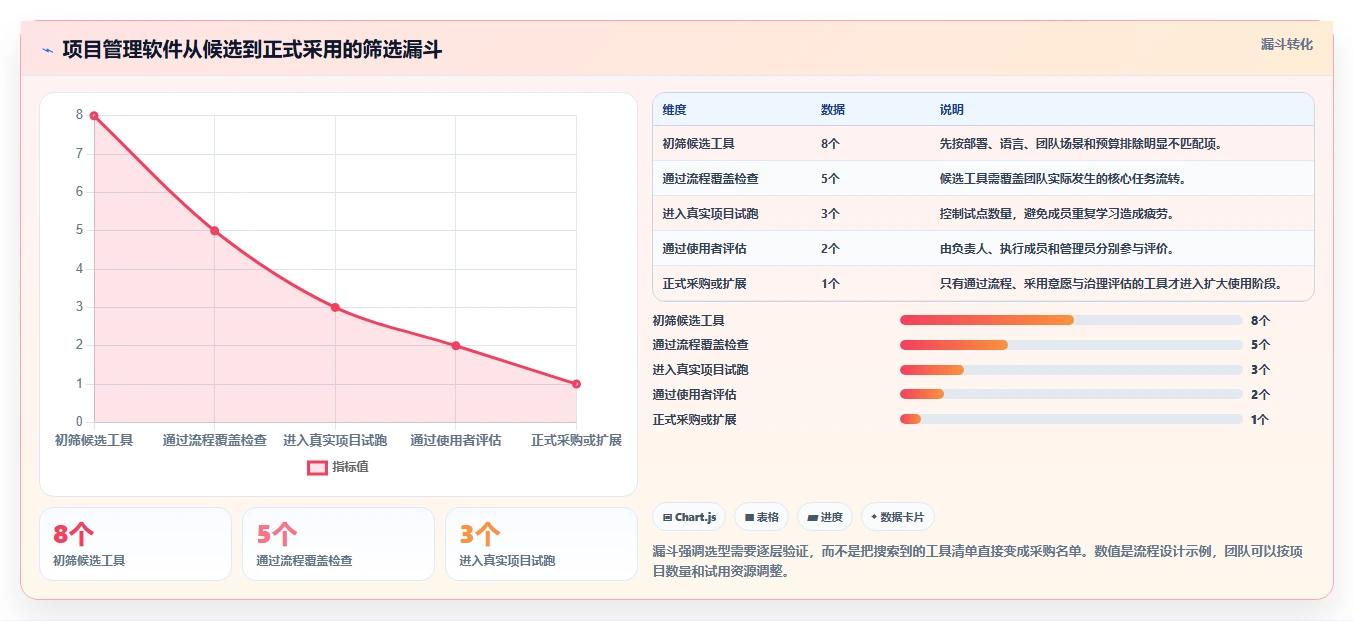Click x-axis label 通过使用者评估

point(456,440)
